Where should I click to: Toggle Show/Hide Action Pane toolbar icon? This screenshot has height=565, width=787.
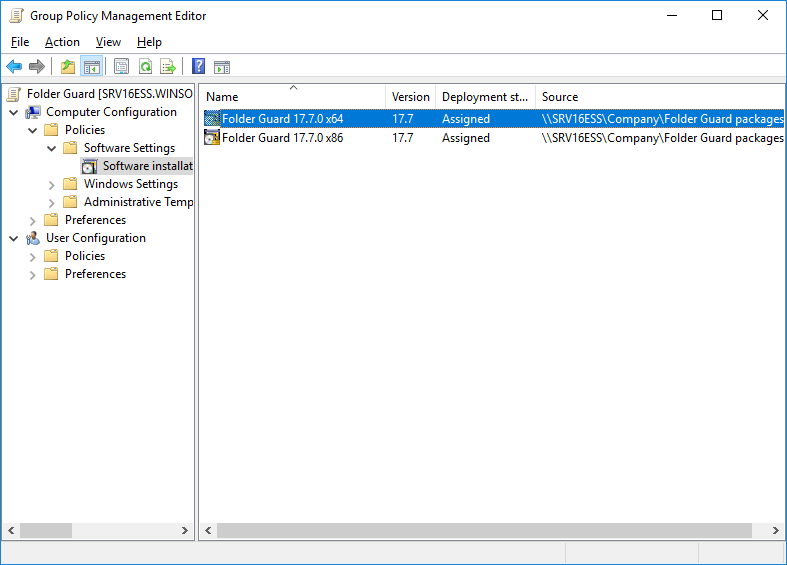(222, 67)
